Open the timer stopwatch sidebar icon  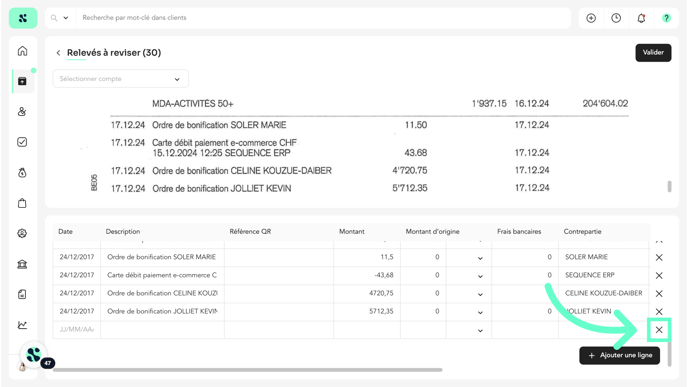pos(22,172)
